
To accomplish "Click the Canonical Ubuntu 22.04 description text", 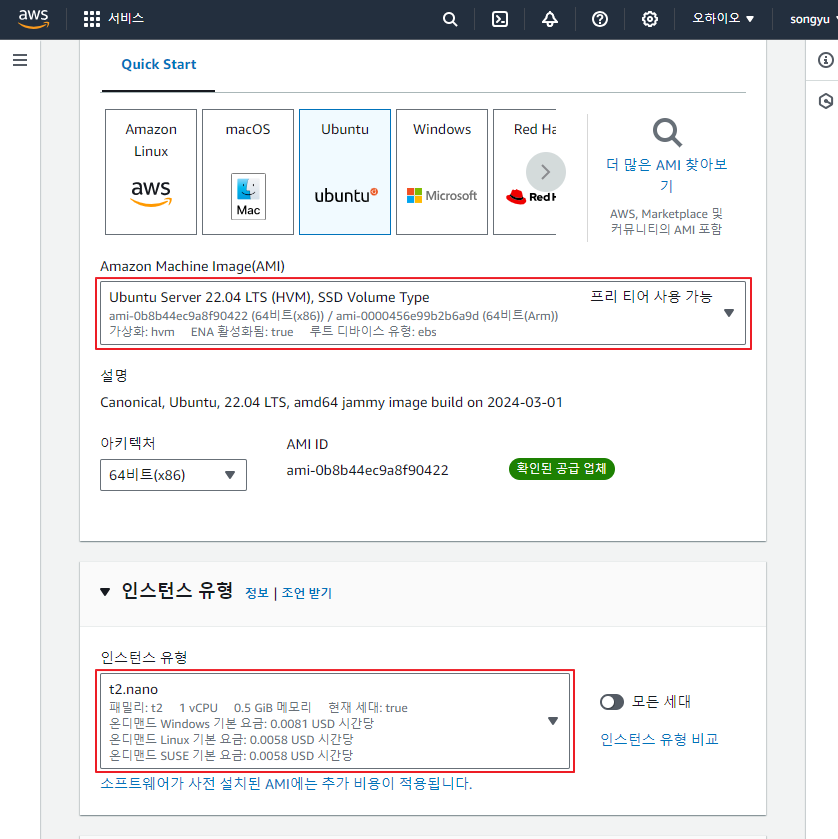I will [331, 402].
